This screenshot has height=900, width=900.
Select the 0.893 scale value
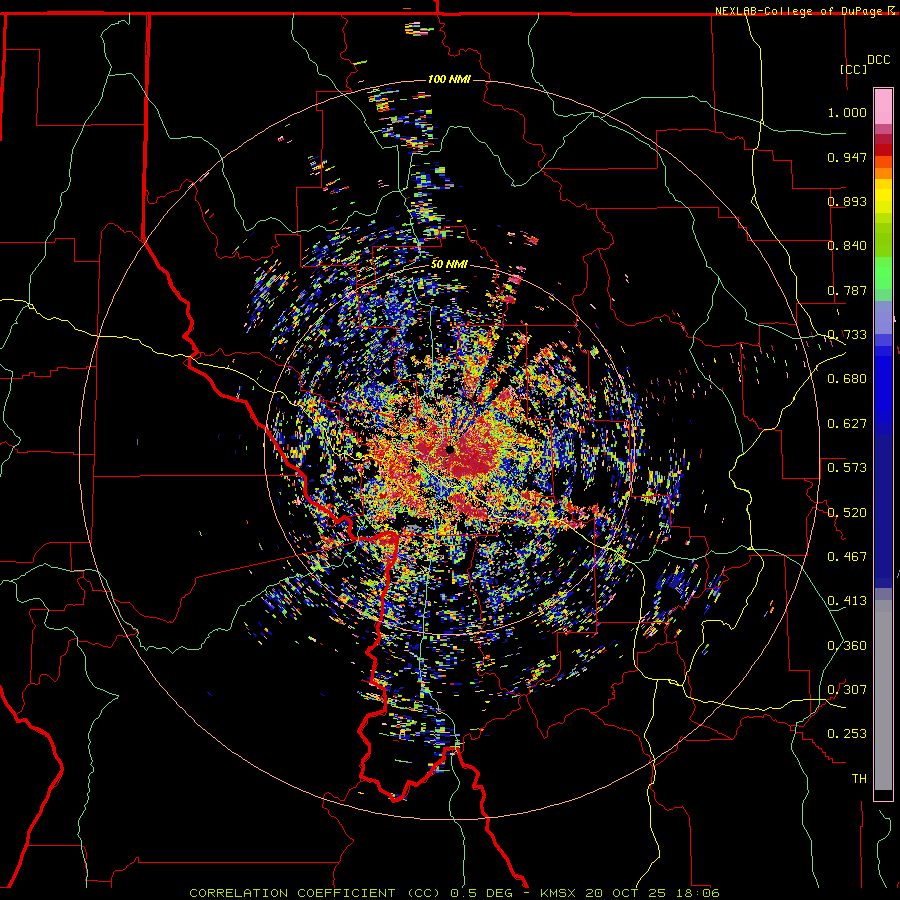(x=847, y=201)
